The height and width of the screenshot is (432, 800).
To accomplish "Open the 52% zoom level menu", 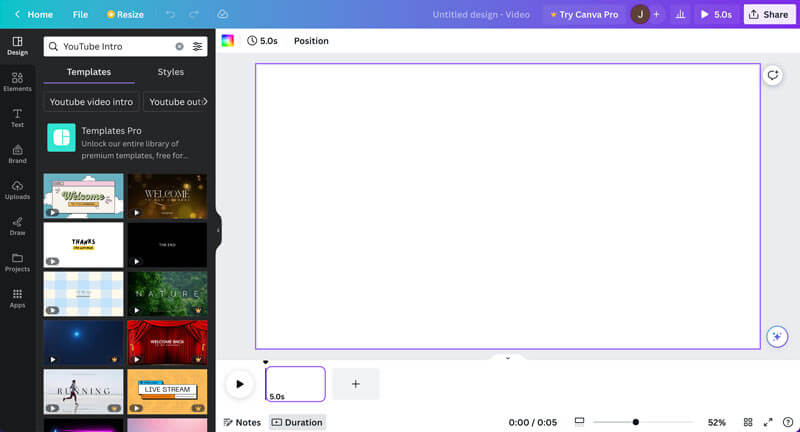I will [717, 422].
